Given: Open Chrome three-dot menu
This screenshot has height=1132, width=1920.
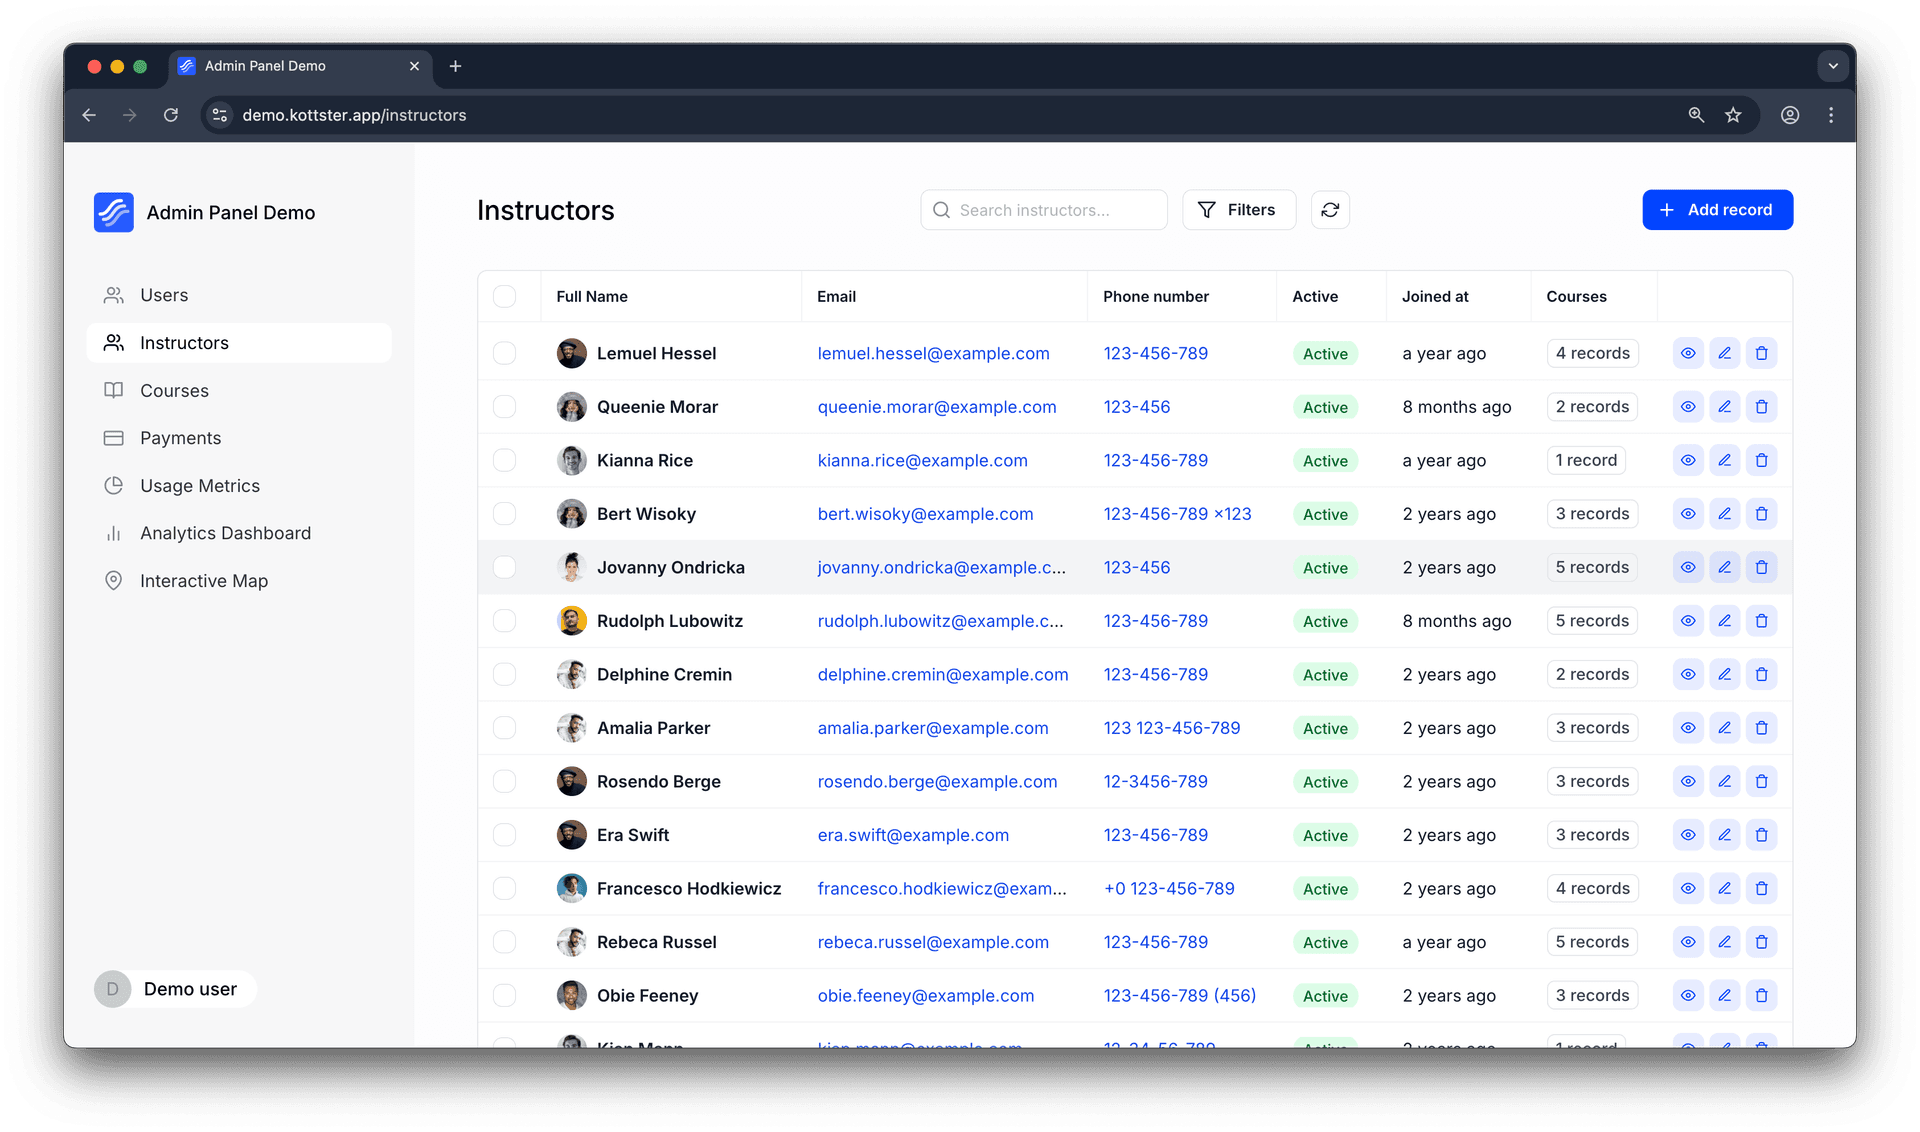Looking at the screenshot, I should [x=1831, y=115].
